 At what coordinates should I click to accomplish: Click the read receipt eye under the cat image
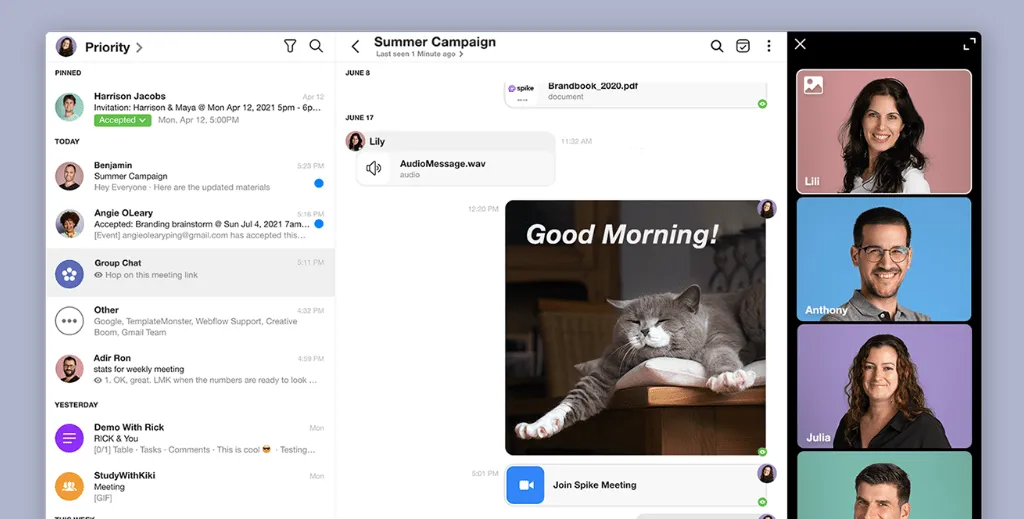tap(762, 452)
